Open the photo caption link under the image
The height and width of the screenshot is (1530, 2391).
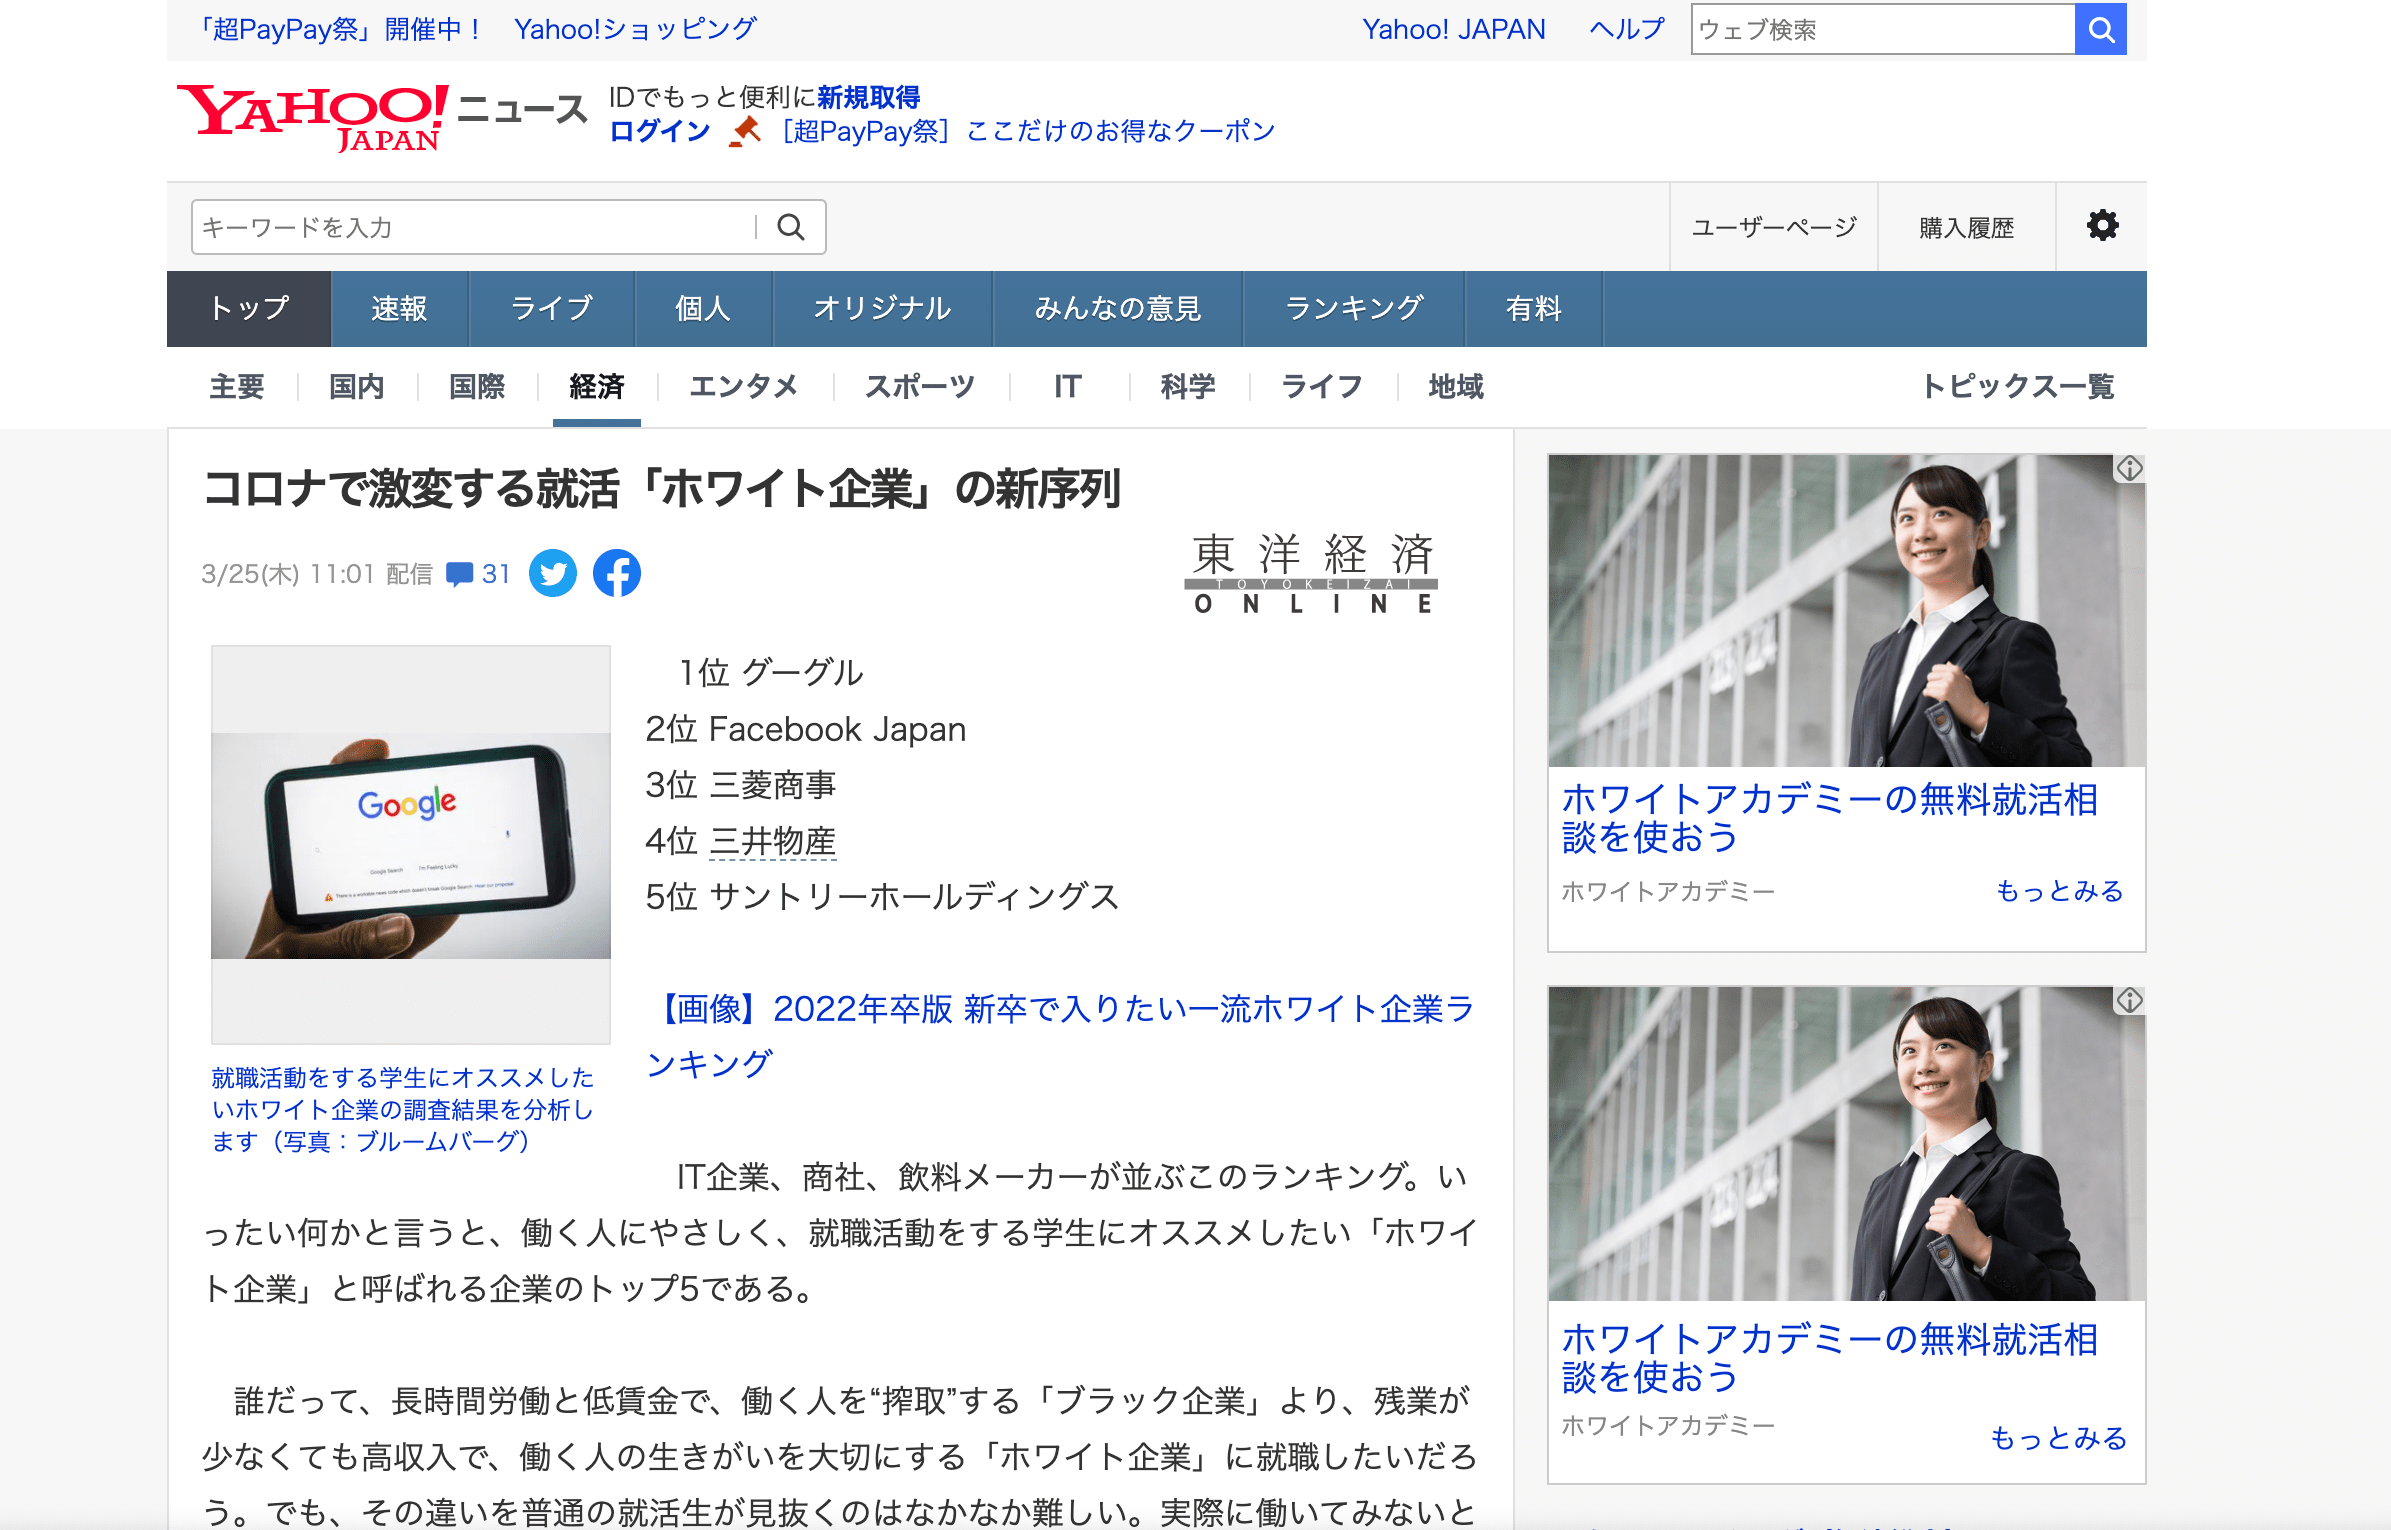(x=403, y=1109)
